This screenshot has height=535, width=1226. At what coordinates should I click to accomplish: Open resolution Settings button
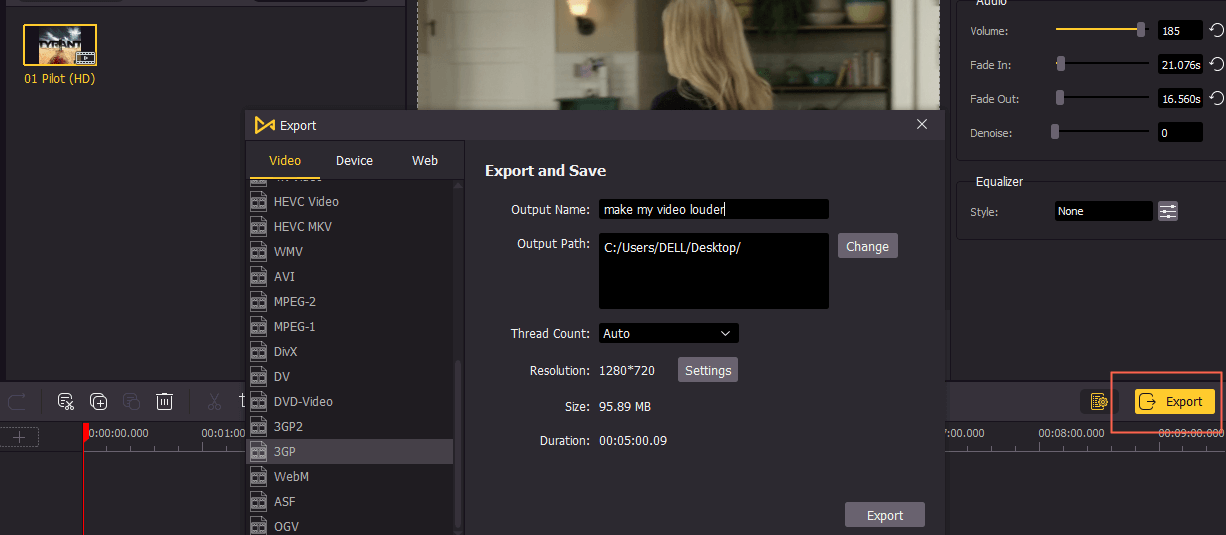tap(708, 370)
